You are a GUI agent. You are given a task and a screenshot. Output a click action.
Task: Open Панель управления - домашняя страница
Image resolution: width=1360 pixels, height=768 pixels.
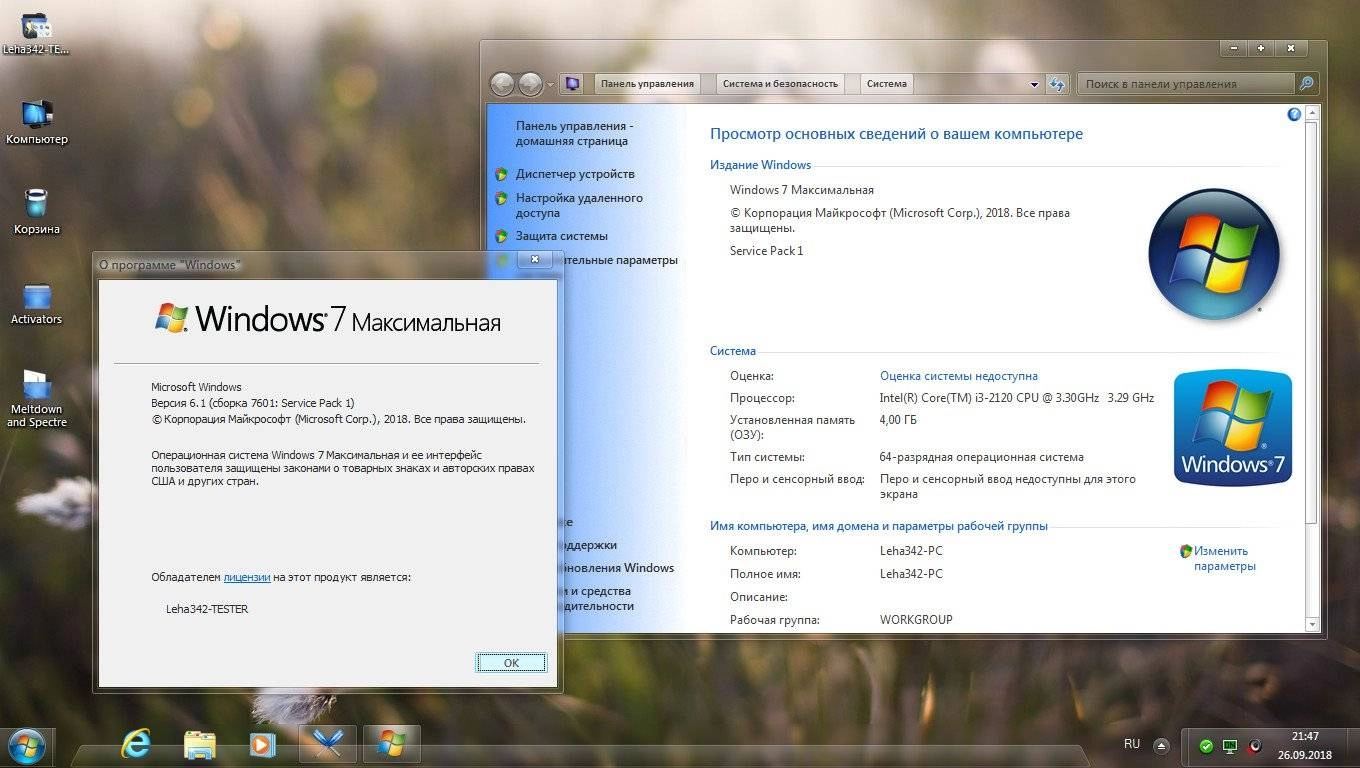tap(574, 134)
